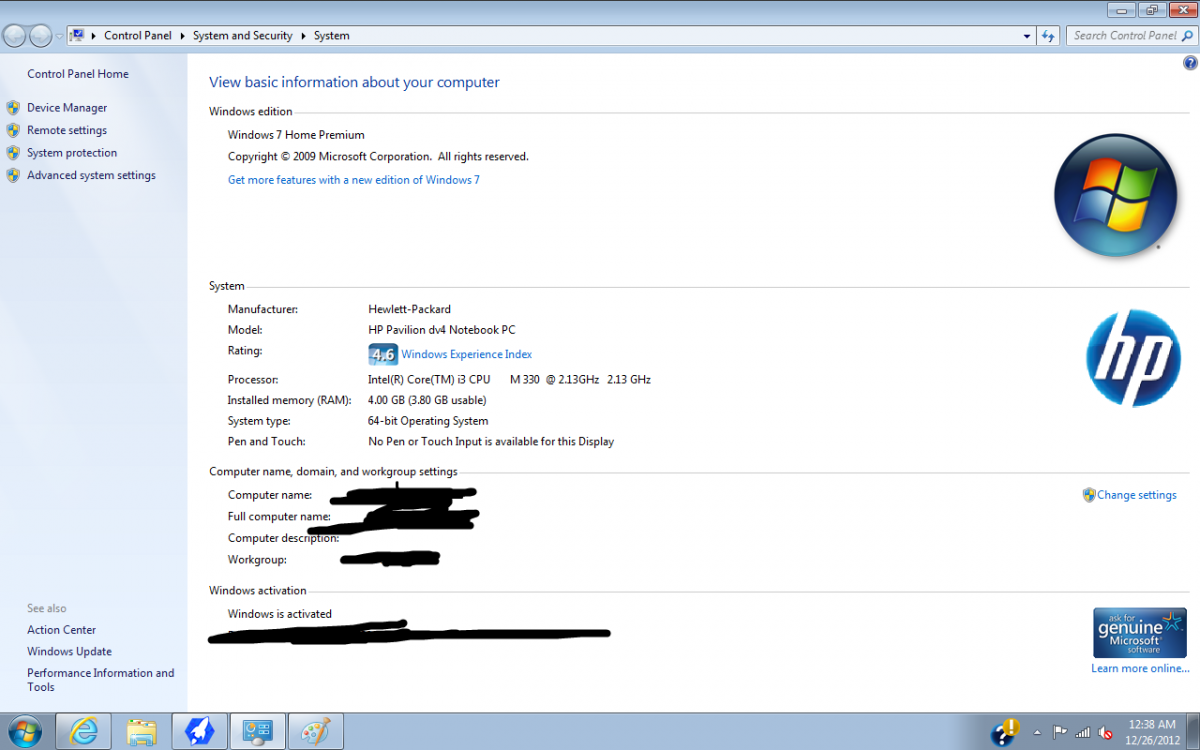Click the Windows Start orb
Viewport: 1200px width, 750px height.
24,731
